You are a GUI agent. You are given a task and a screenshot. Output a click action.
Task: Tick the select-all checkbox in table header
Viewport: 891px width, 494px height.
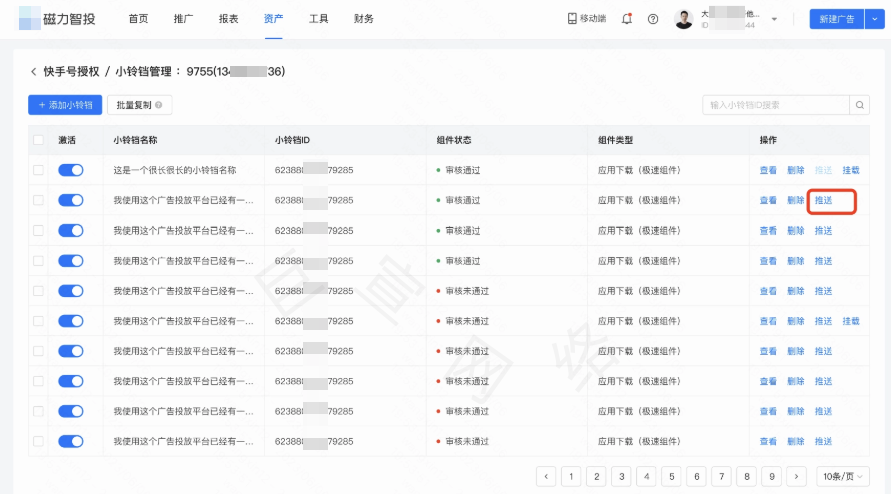pos(38,140)
